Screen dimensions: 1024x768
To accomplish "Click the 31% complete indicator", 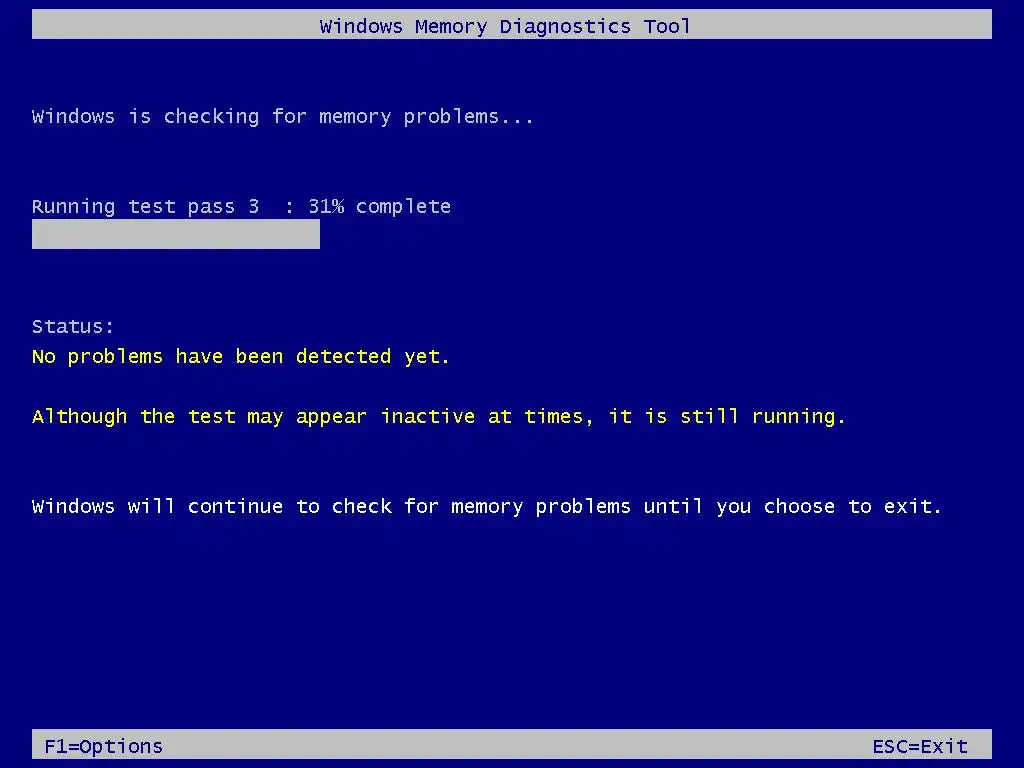I will click(379, 206).
